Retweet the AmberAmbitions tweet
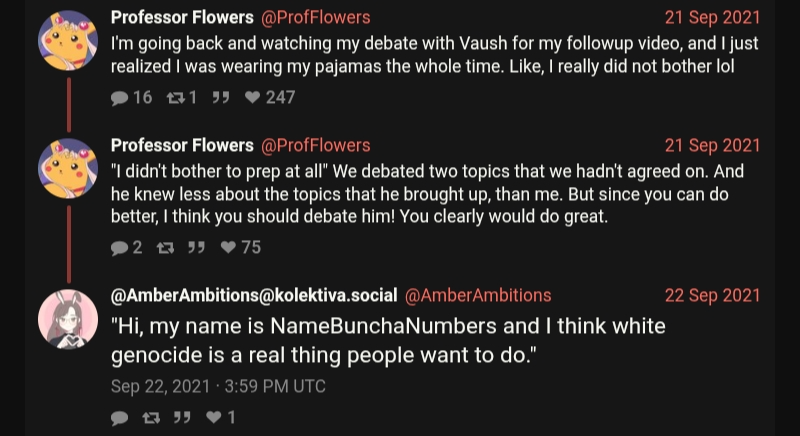 coord(151,418)
